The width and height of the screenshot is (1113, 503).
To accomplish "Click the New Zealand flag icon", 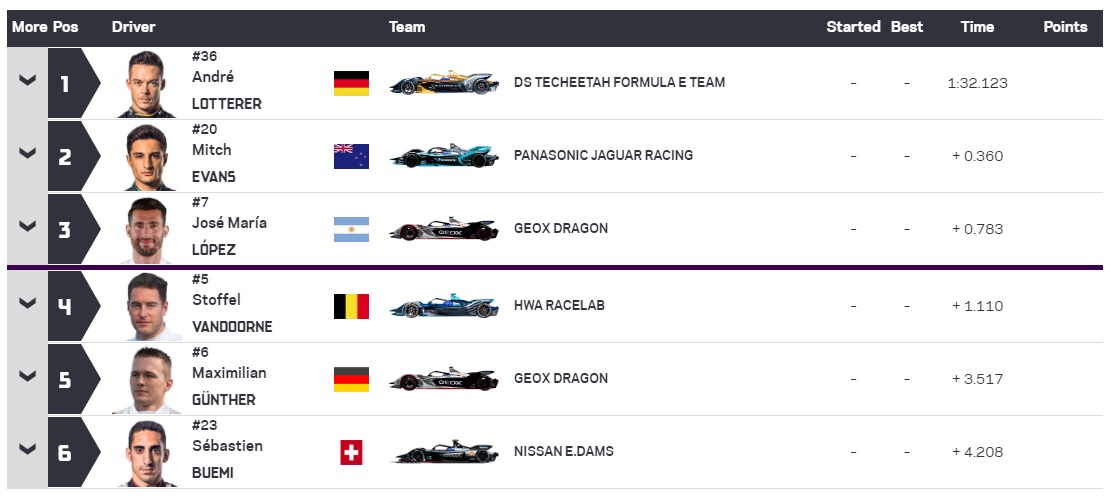I will coord(351,156).
